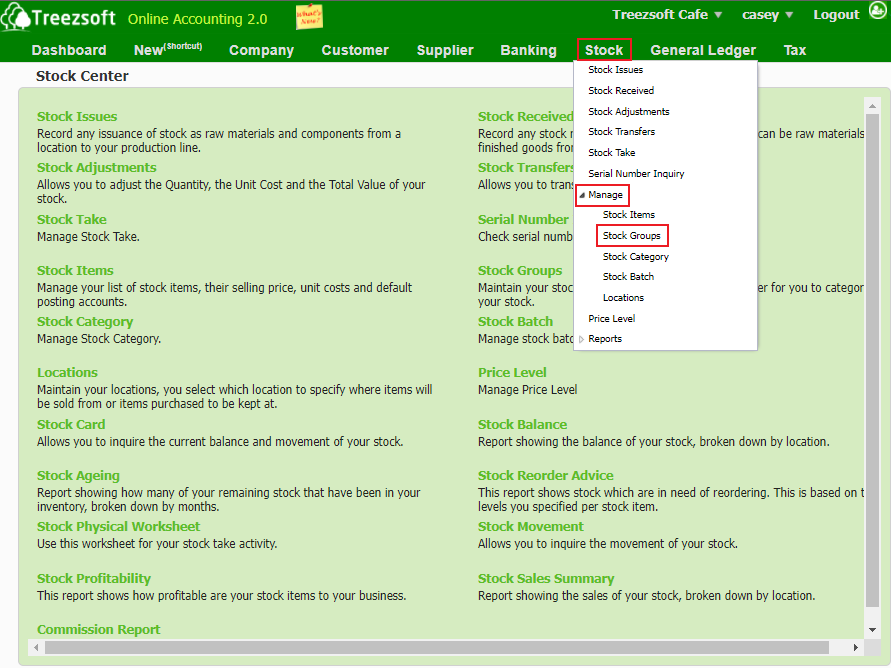
Task: Open the casey user dropdown
Action: (767, 15)
